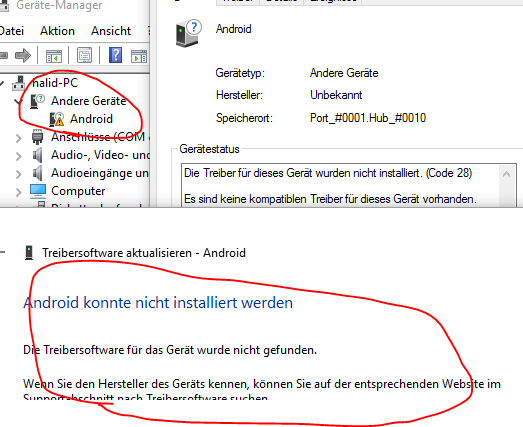Viewport: 523px width, 427px height.
Task: Click the Android warning device icon
Action: point(57,119)
